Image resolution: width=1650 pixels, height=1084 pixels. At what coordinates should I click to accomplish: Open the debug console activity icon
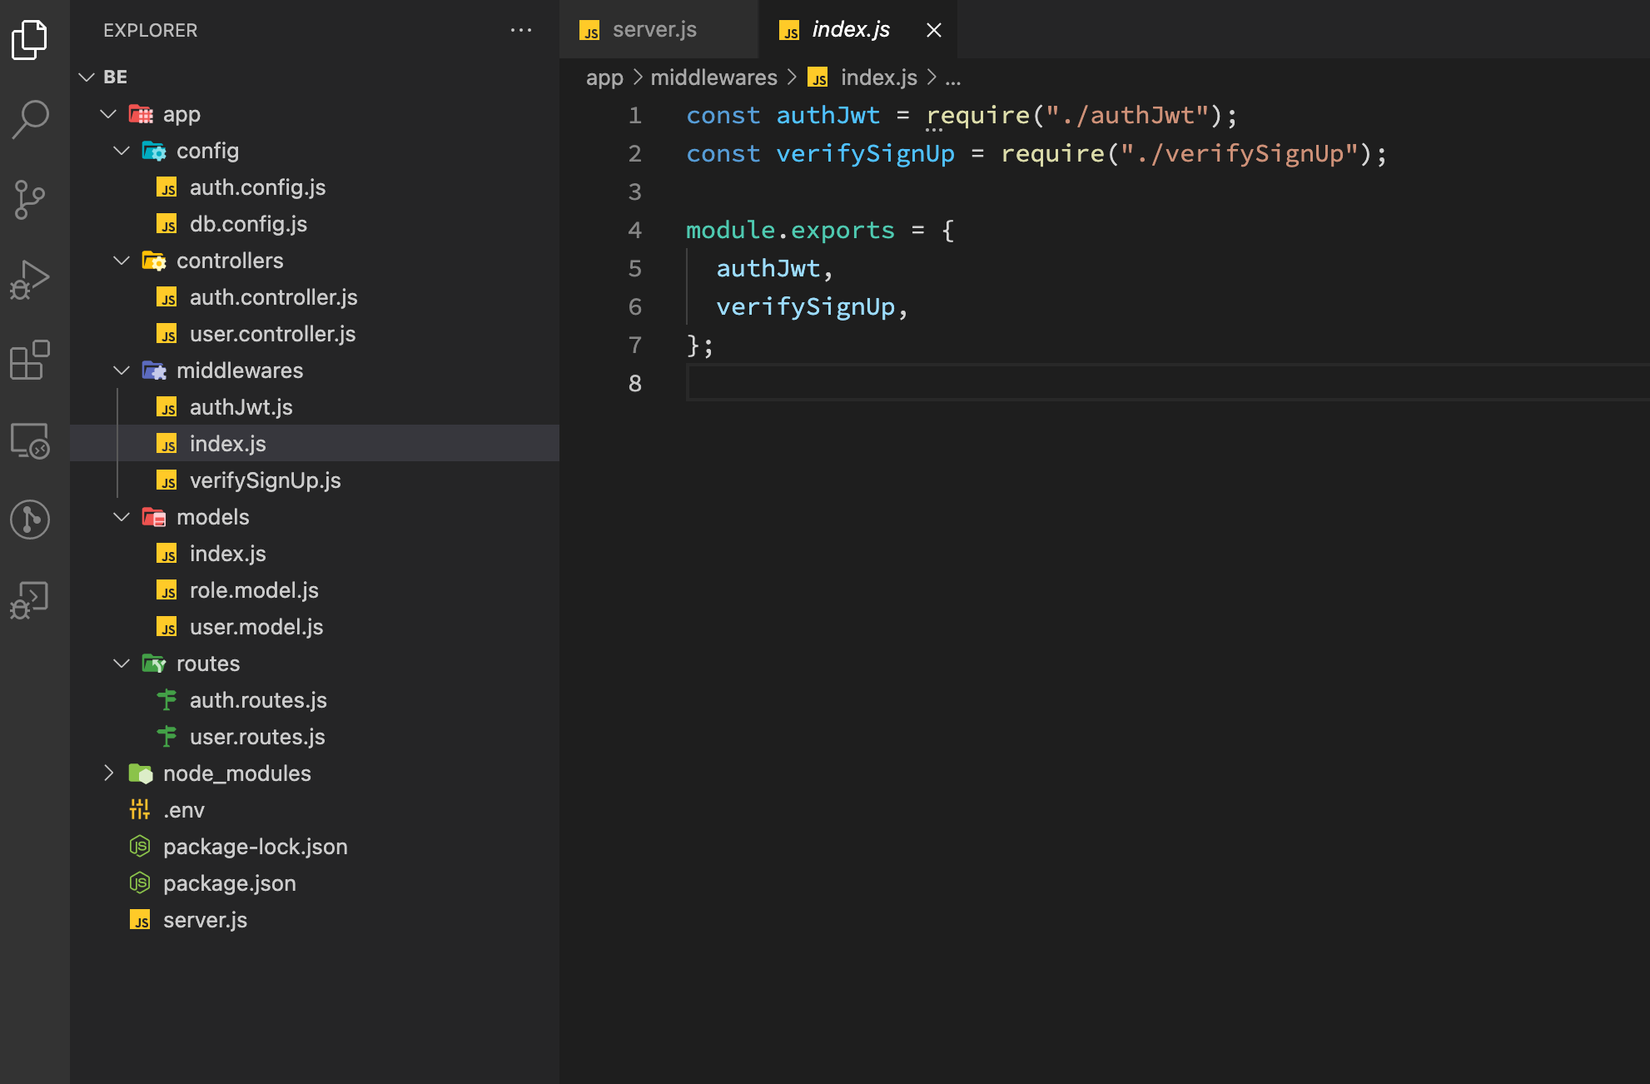click(30, 600)
